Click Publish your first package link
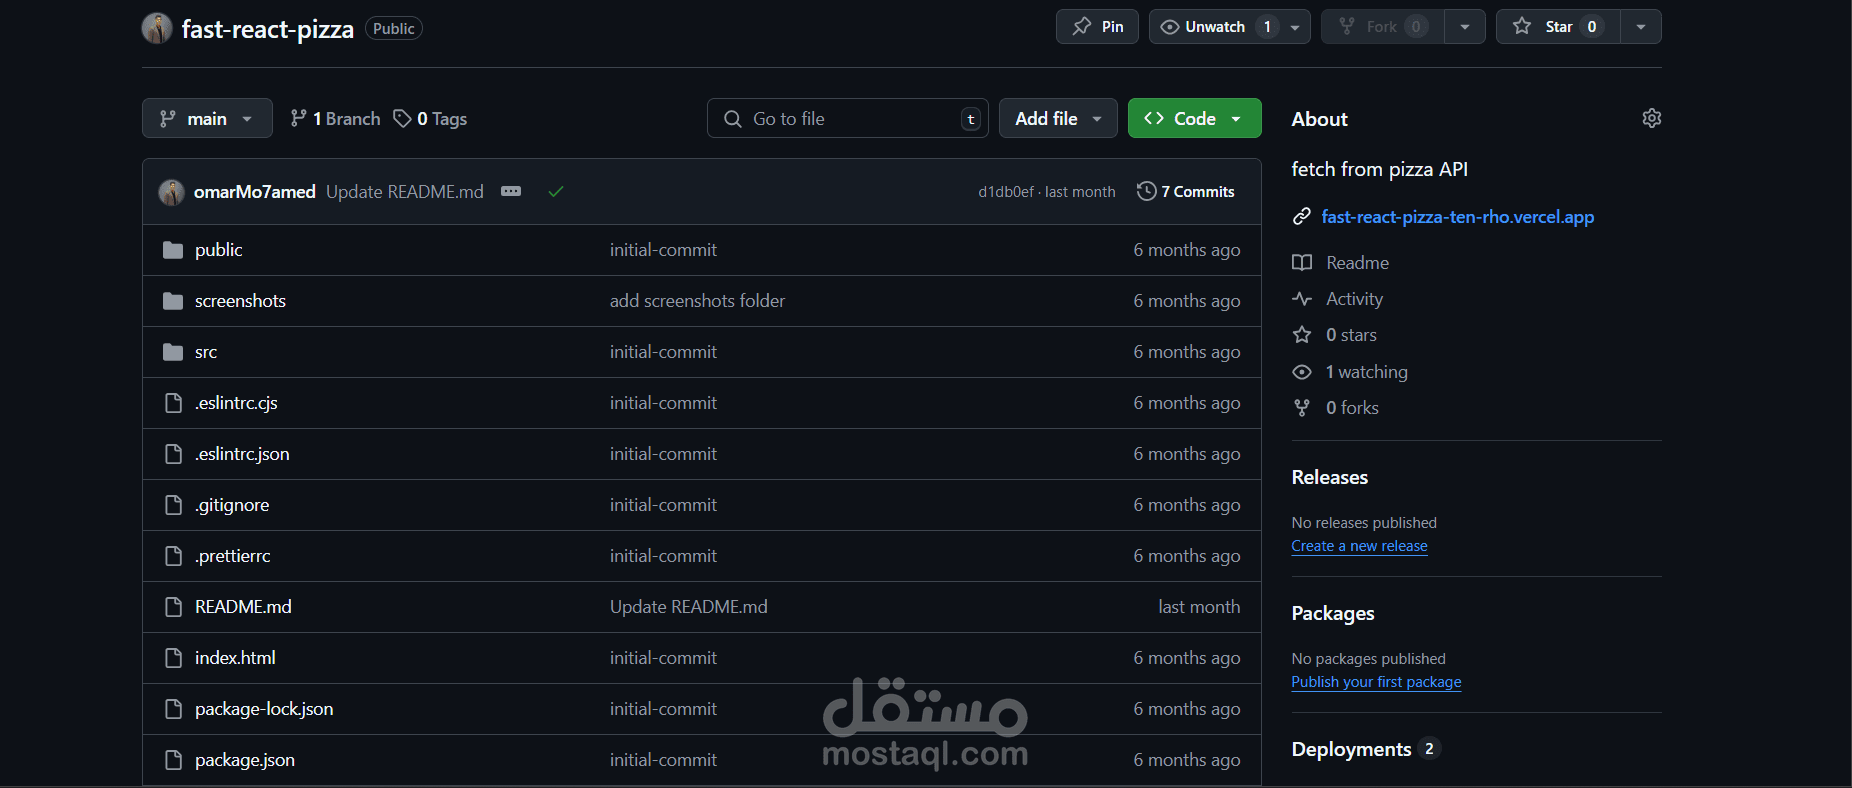 point(1376,682)
